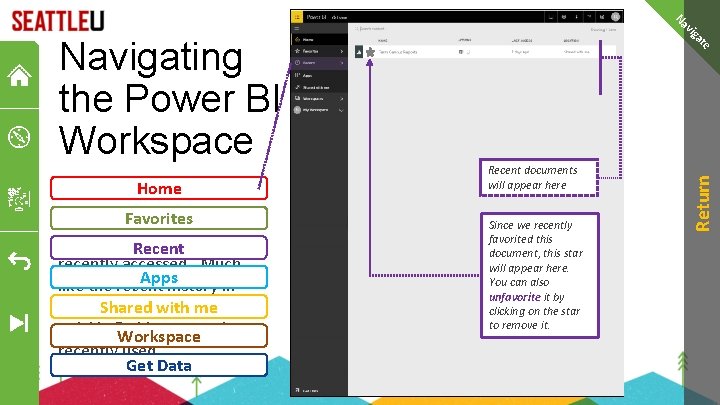Click the data chart icon in green sidebar

pos(19,199)
